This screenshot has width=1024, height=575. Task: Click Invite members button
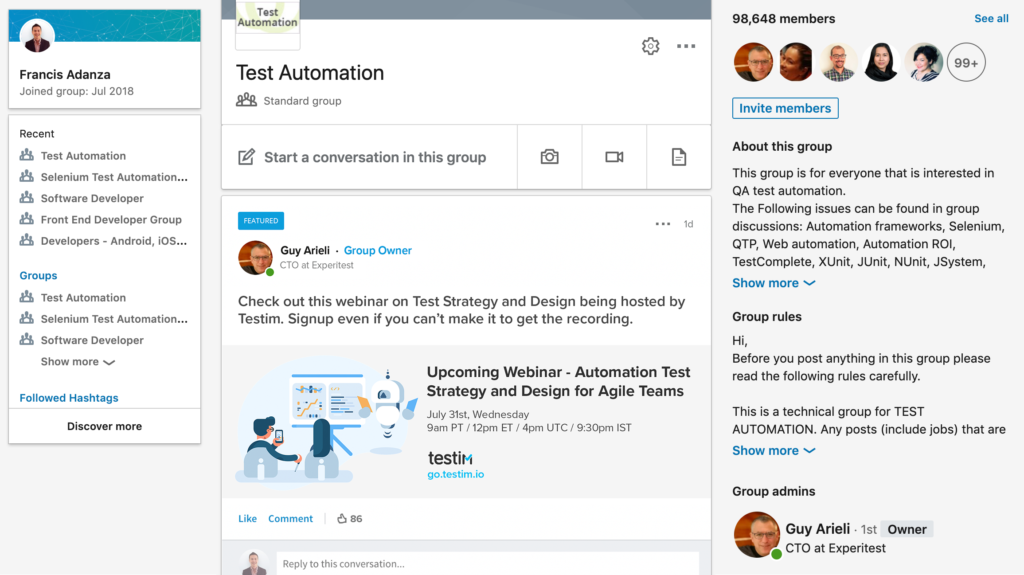click(x=785, y=108)
